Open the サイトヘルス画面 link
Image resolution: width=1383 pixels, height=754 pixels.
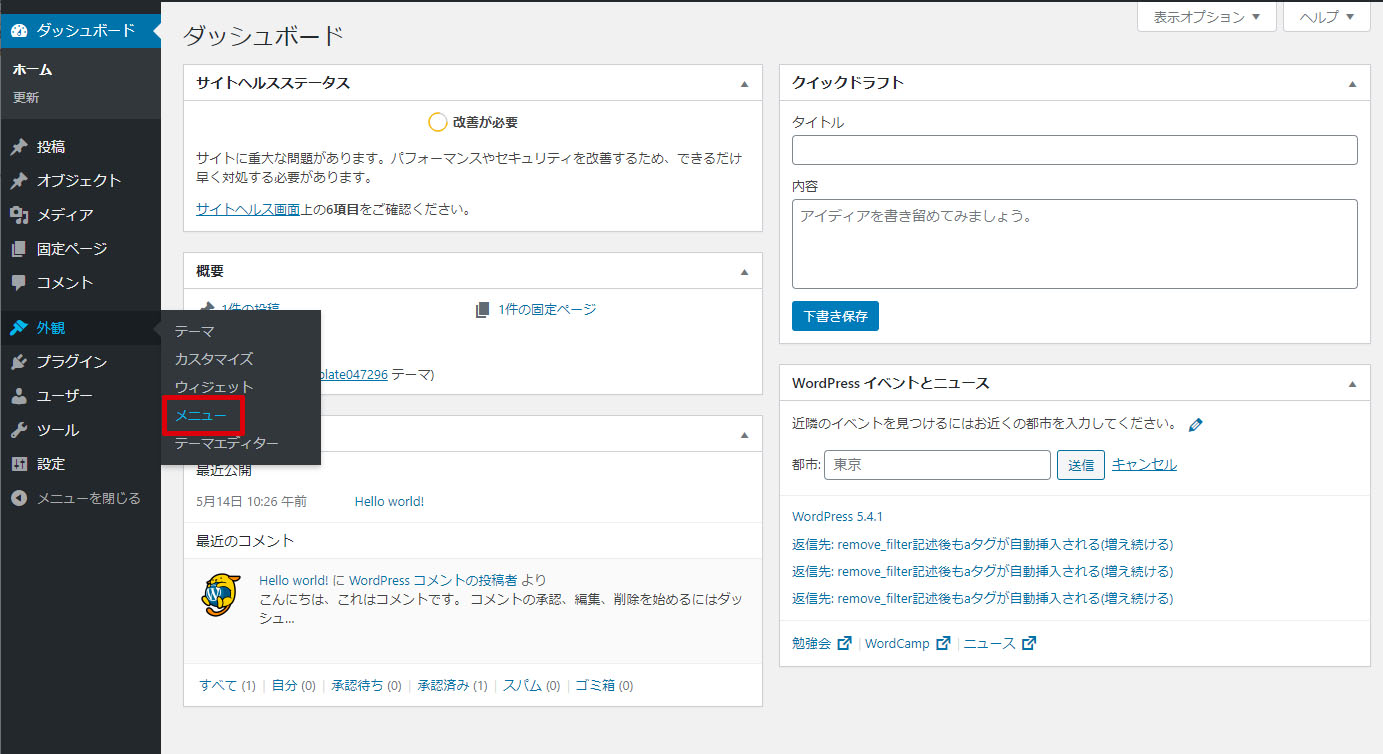[x=247, y=210]
